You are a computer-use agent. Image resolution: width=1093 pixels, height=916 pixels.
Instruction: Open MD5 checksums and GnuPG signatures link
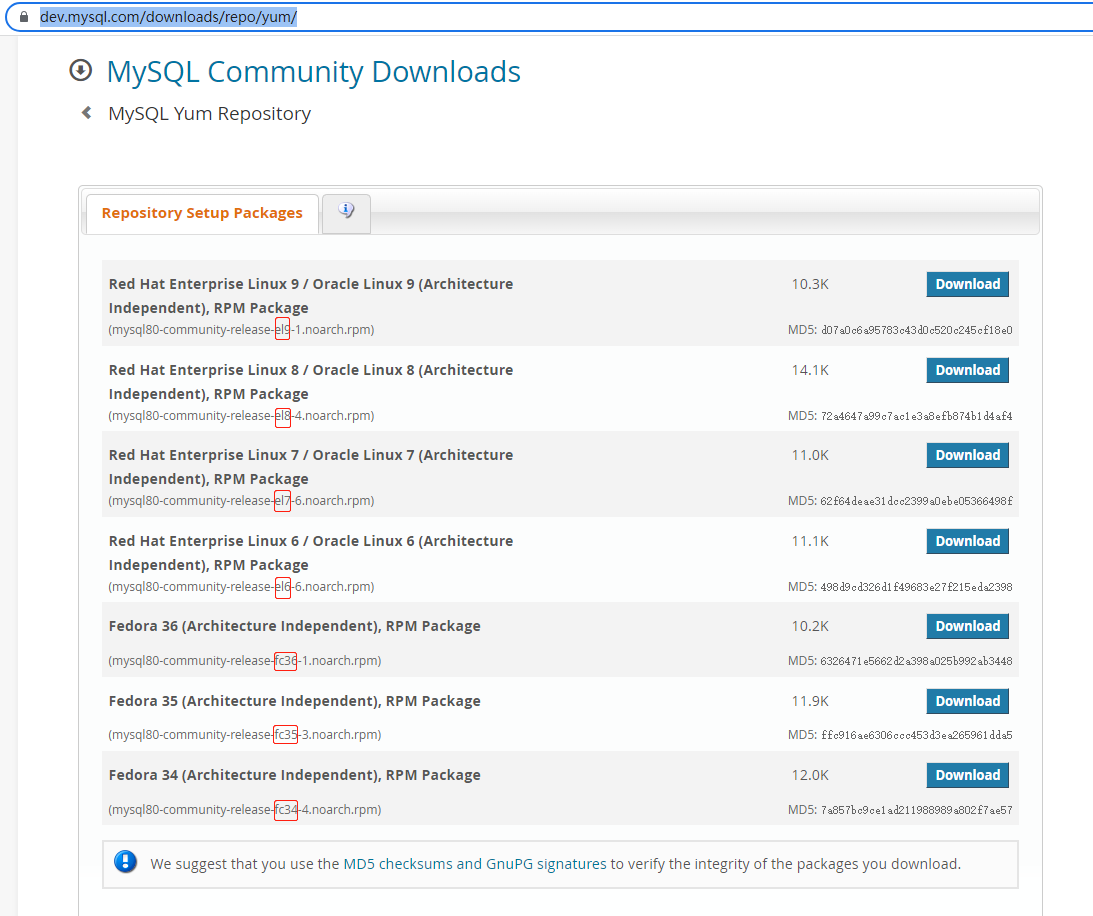475,864
